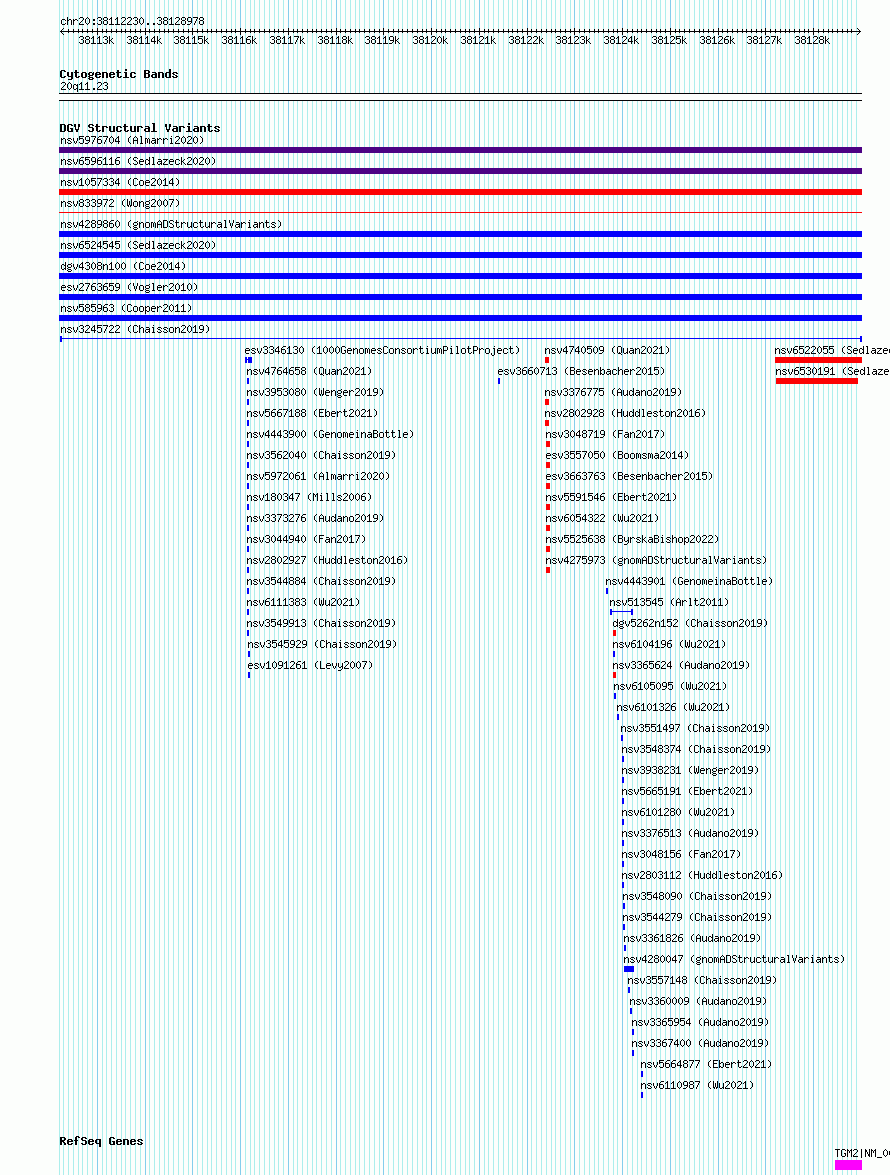Click nsv5591546 (Ebert2021) label
Image resolution: width=890 pixels, height=1175 pixels.
[x=611, y=497]
